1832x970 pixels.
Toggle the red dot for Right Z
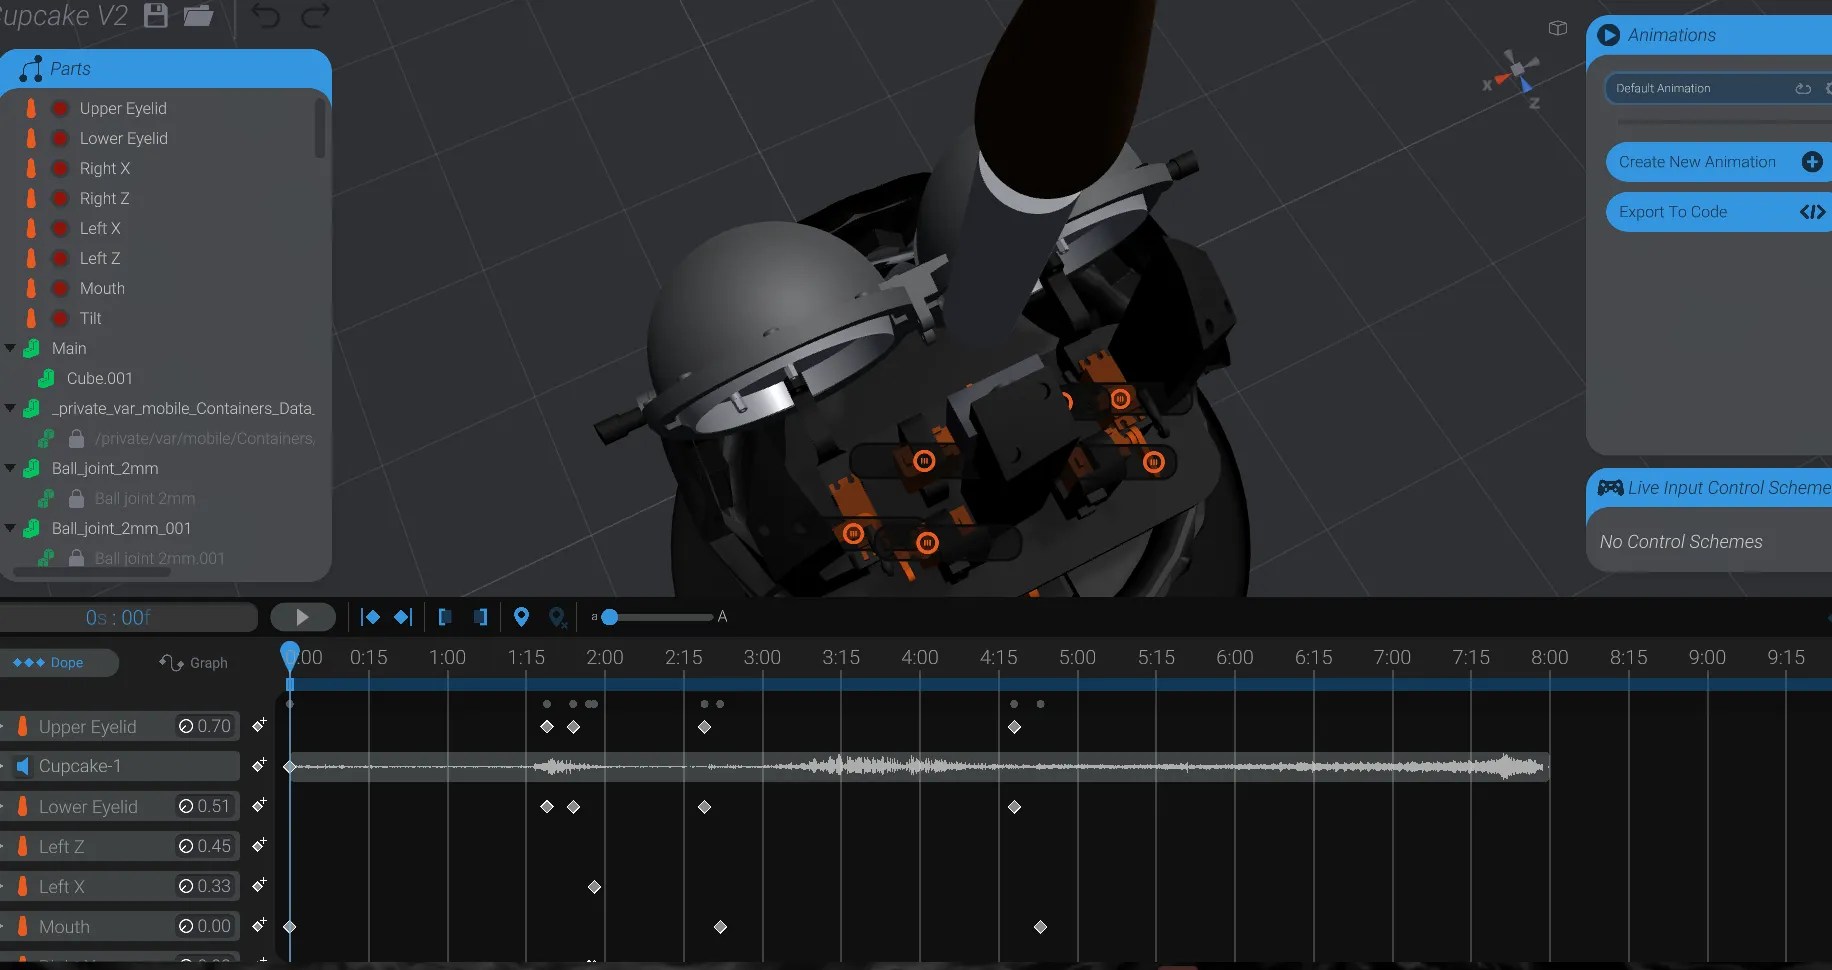click(60, 198)
